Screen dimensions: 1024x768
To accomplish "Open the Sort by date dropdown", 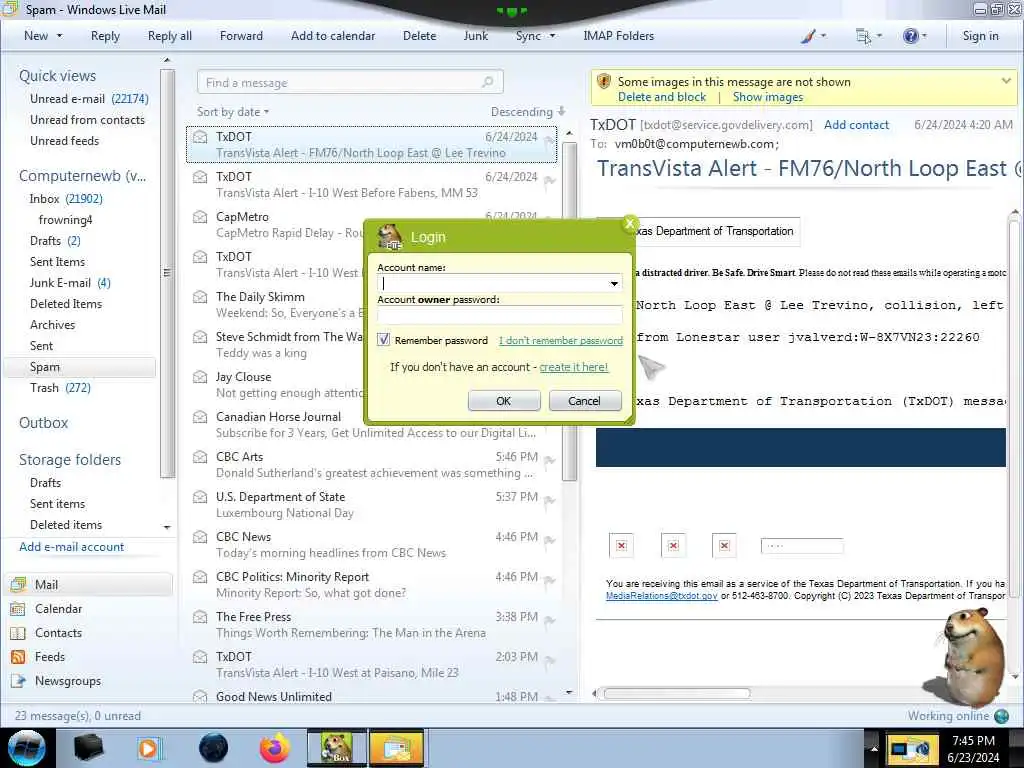I will pyautogui.click(x=233, y=112).
